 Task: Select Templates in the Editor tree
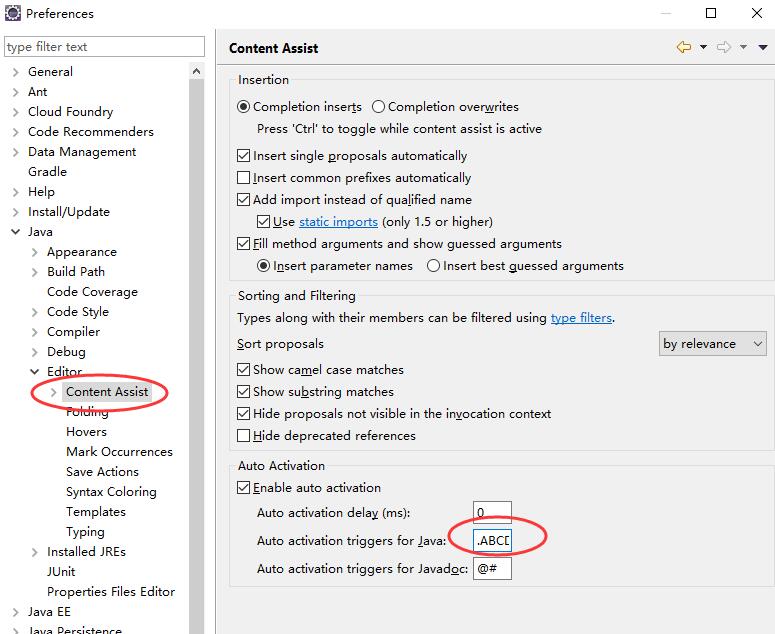click(x=96, y=512)
